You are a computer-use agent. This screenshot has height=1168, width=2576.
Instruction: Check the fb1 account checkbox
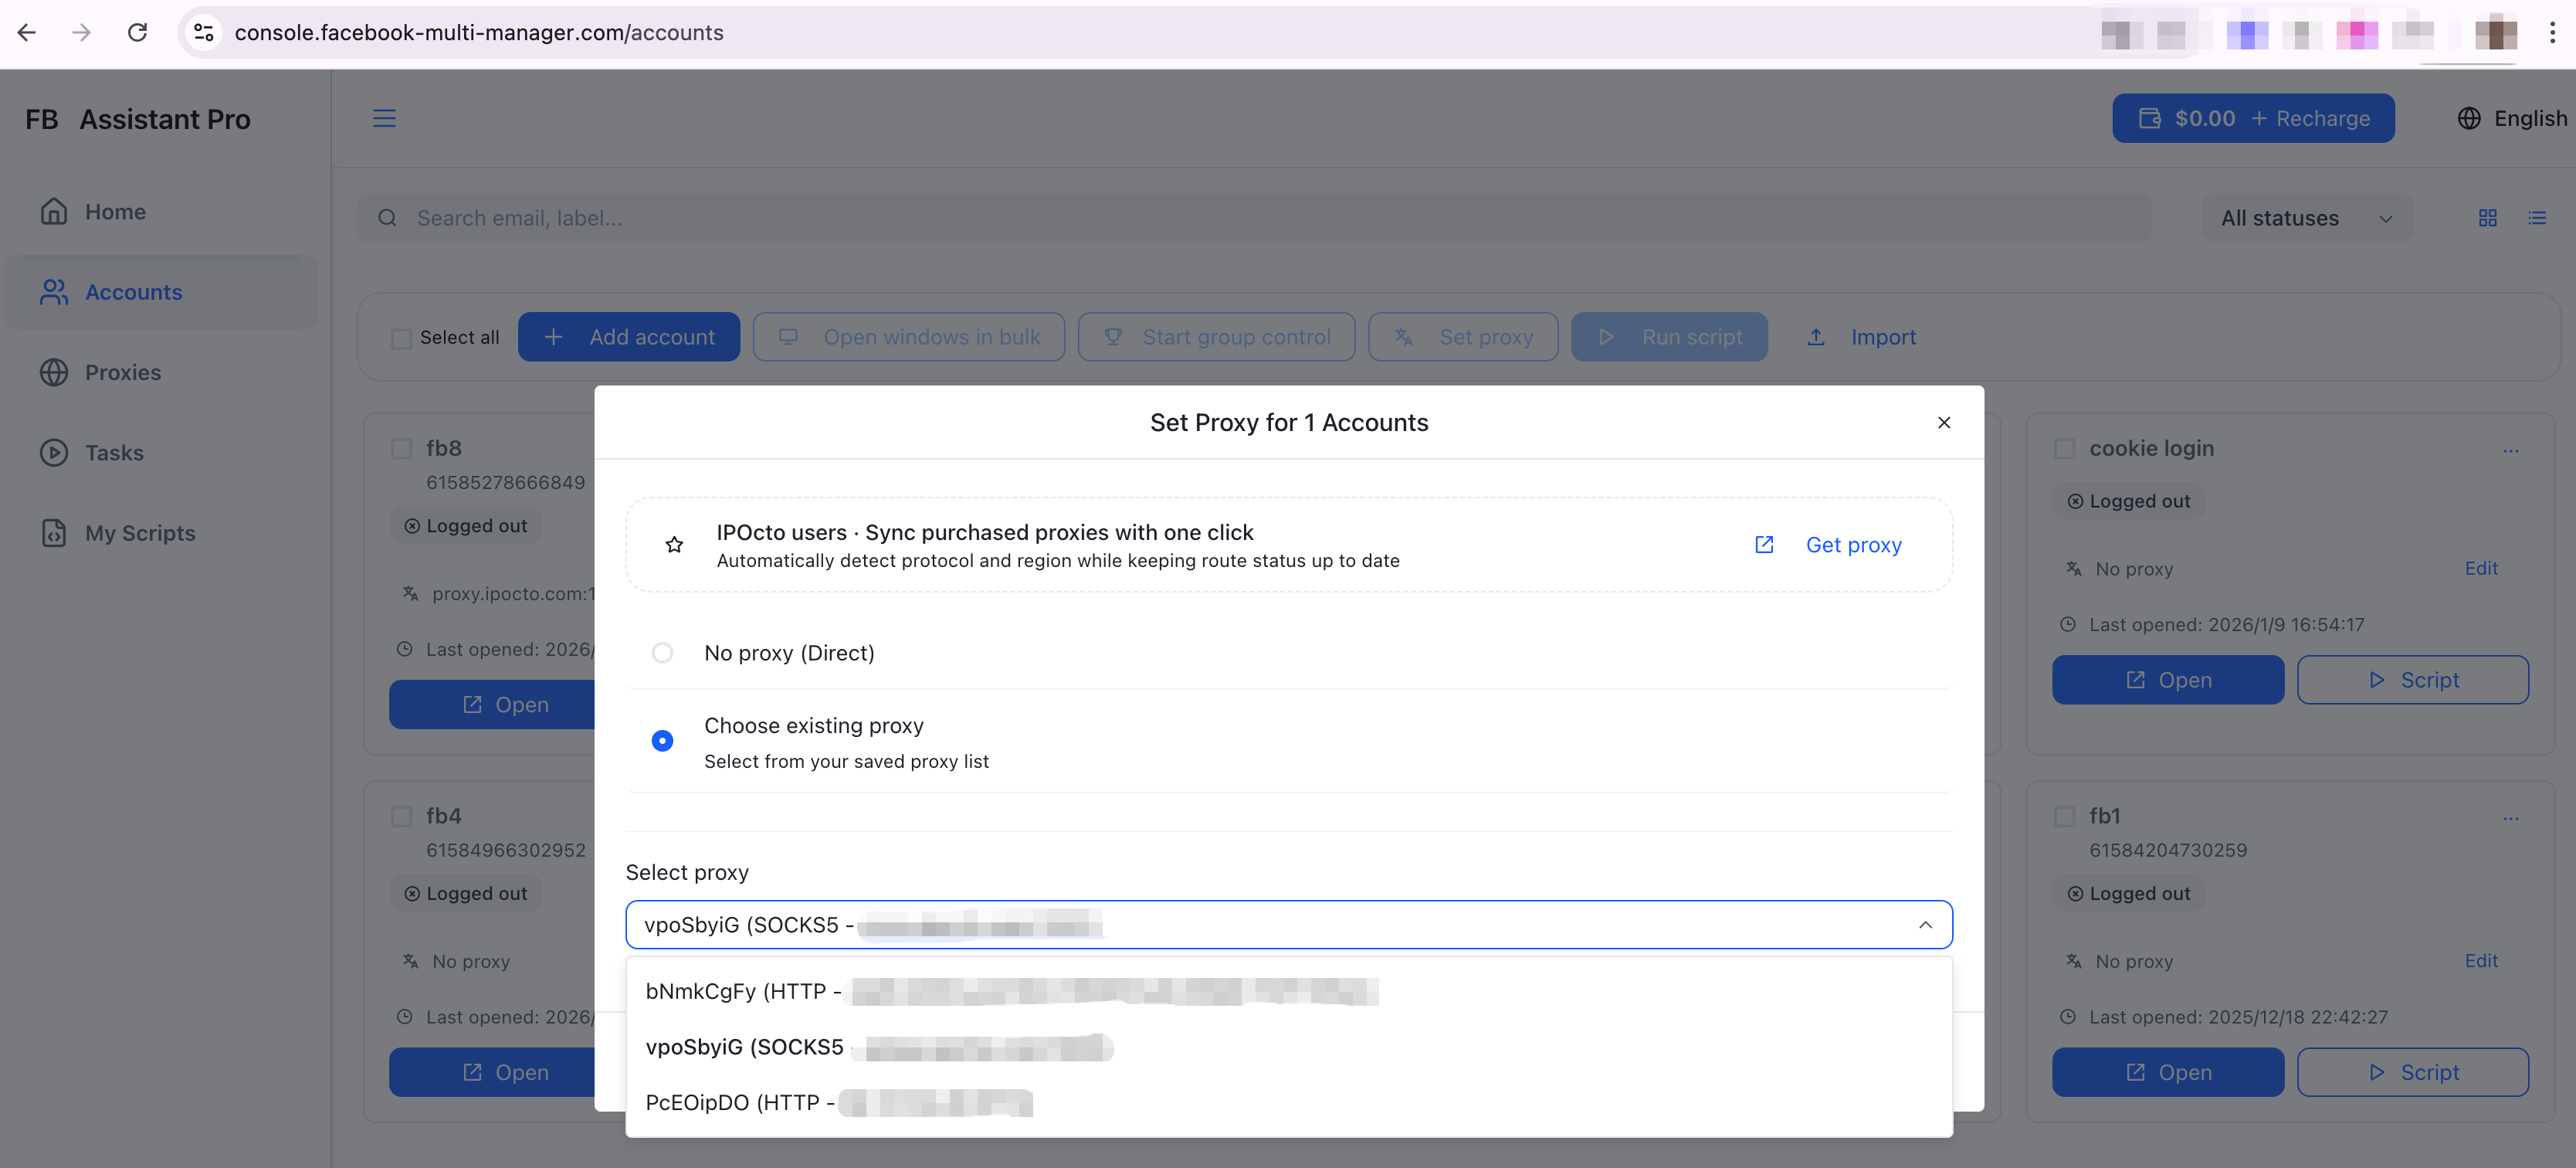(x=2064, y=816)
